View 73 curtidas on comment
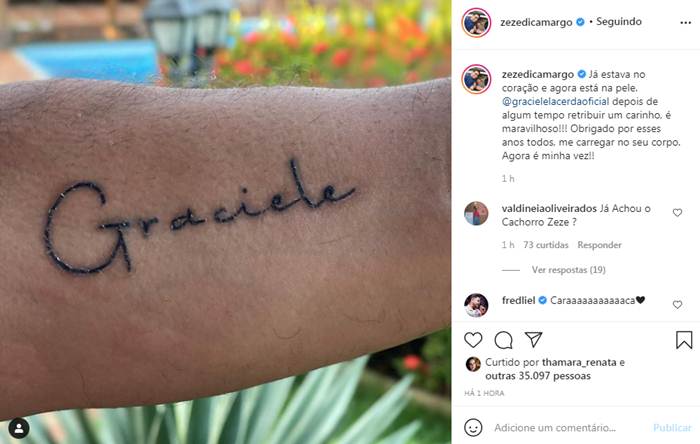This screenshot has width=700, height=444. tap(546, 245)
